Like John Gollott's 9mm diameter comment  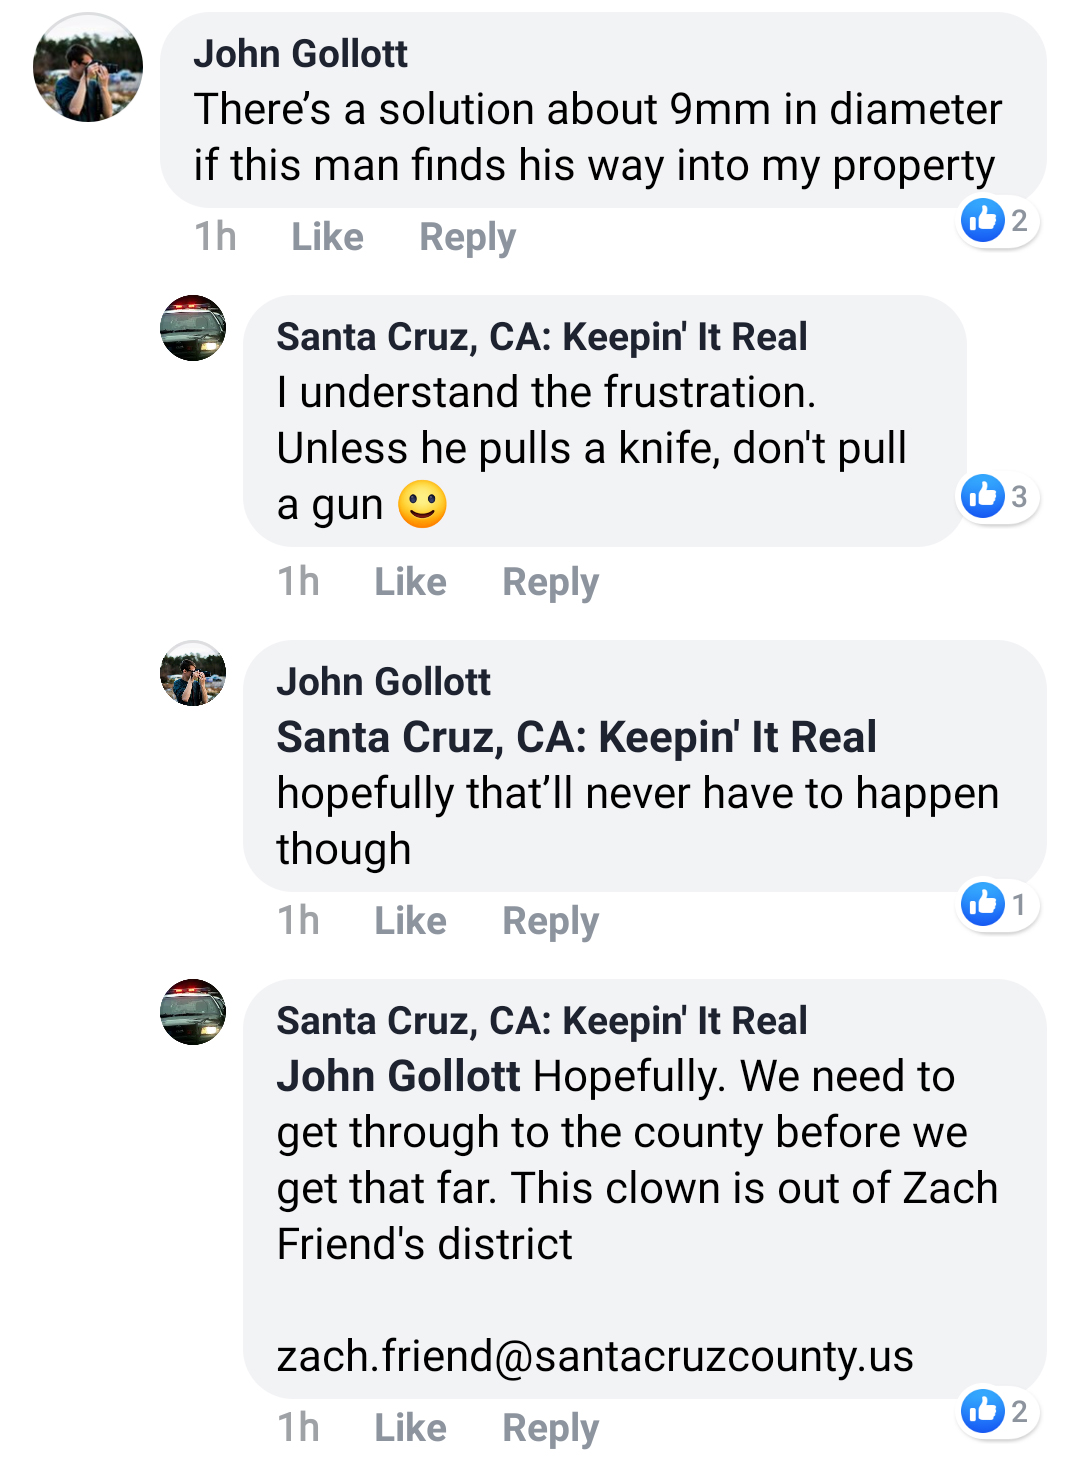pos(327,238)
